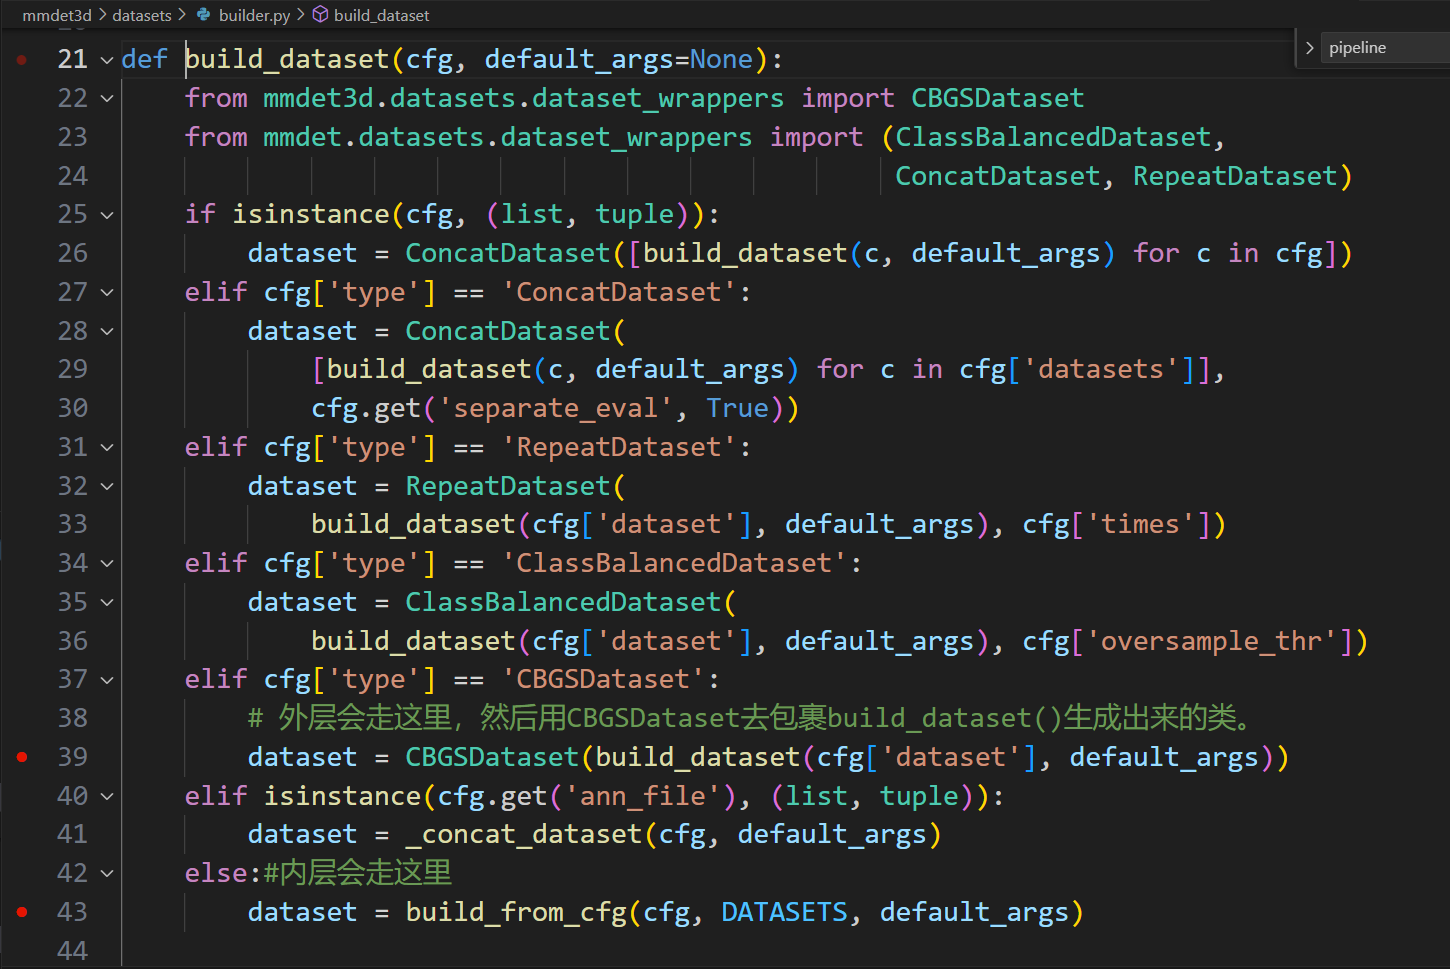
Task: Click the Python file icon in breadcrumb
Action: [204, 15]
